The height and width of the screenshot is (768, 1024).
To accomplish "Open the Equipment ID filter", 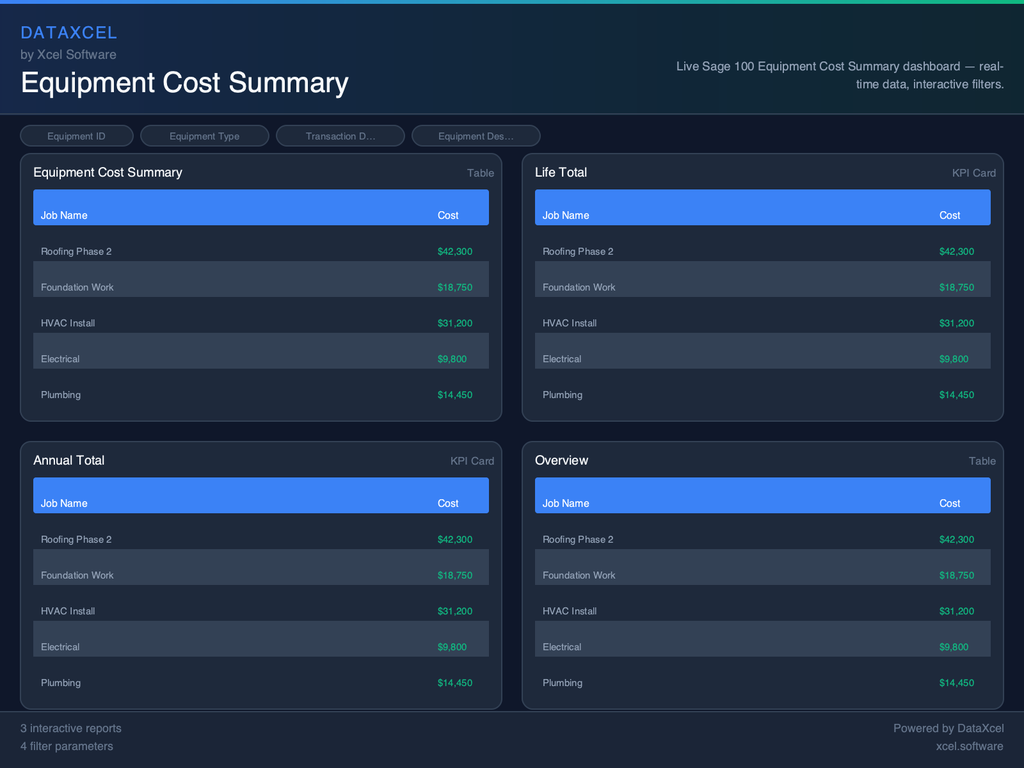I will click(76, 135).
